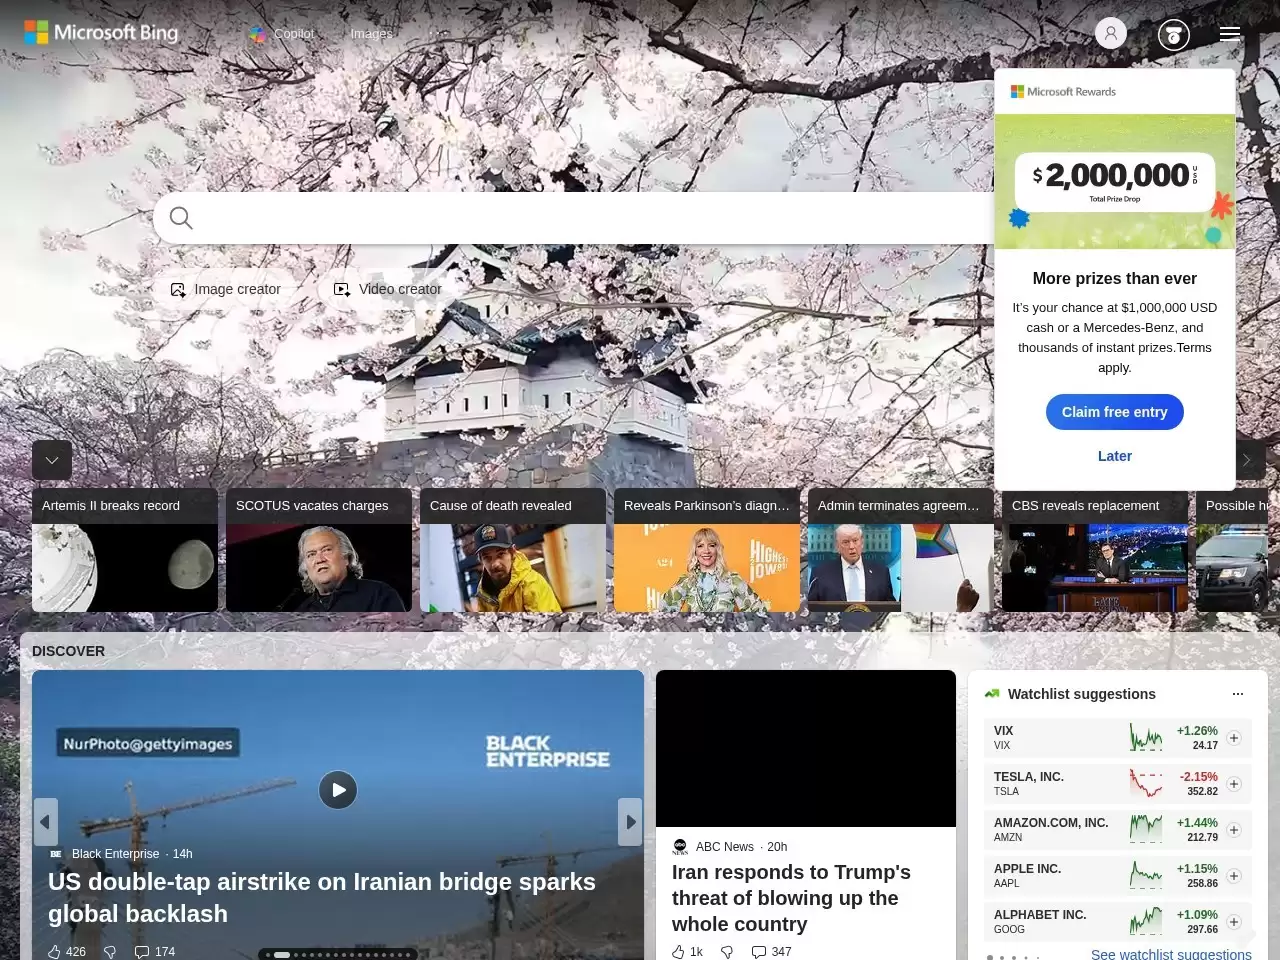Add VIX to watchlist

(1234, 738)
